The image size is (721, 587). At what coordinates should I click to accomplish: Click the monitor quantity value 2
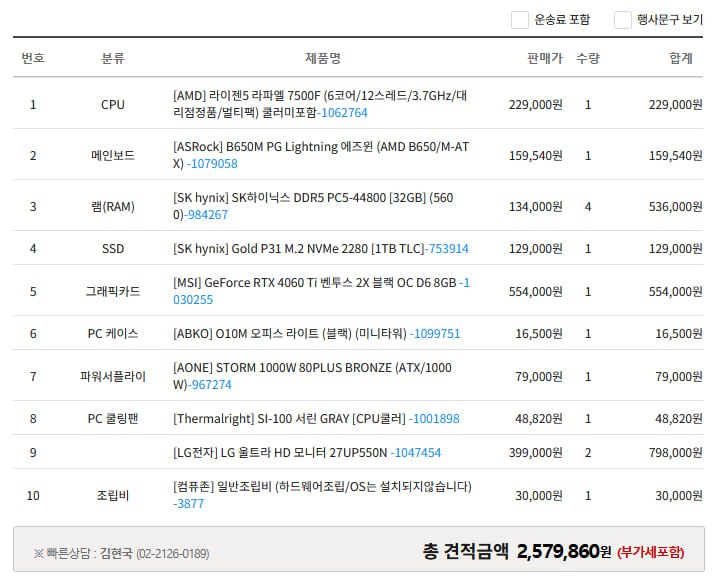point(588,453)
